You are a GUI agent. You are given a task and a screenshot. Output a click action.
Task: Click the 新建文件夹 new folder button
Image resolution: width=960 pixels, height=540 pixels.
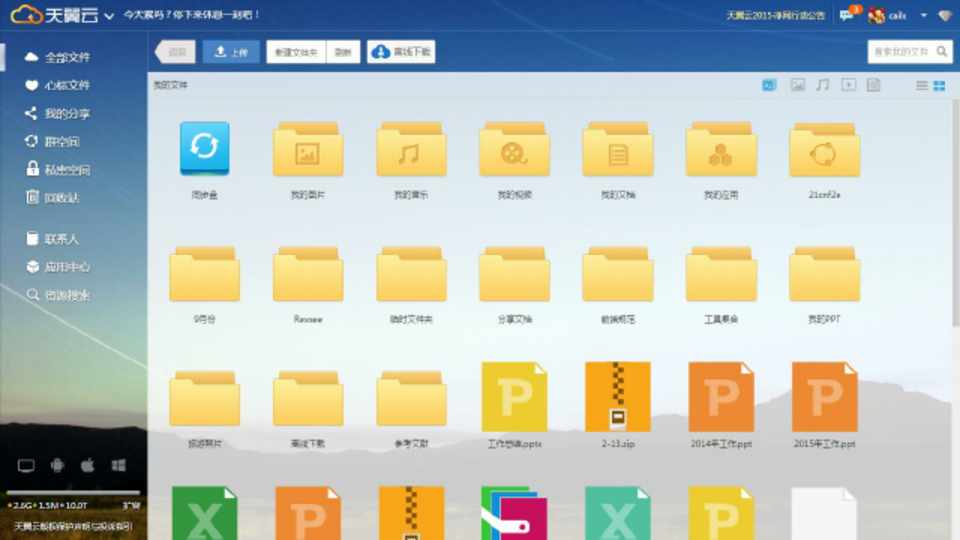pos(295,52)
